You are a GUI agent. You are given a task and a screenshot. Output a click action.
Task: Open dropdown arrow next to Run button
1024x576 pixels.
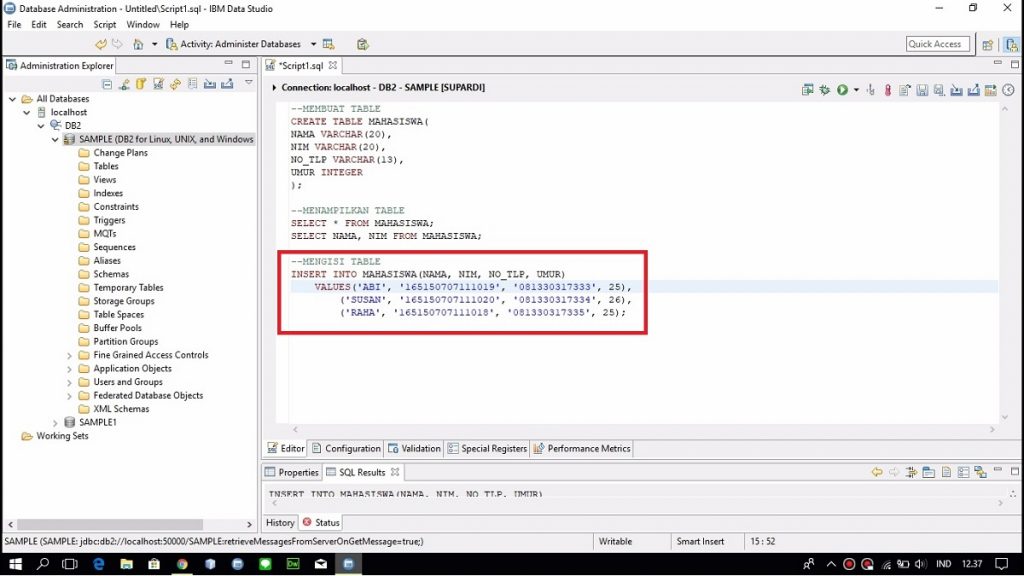855,90
